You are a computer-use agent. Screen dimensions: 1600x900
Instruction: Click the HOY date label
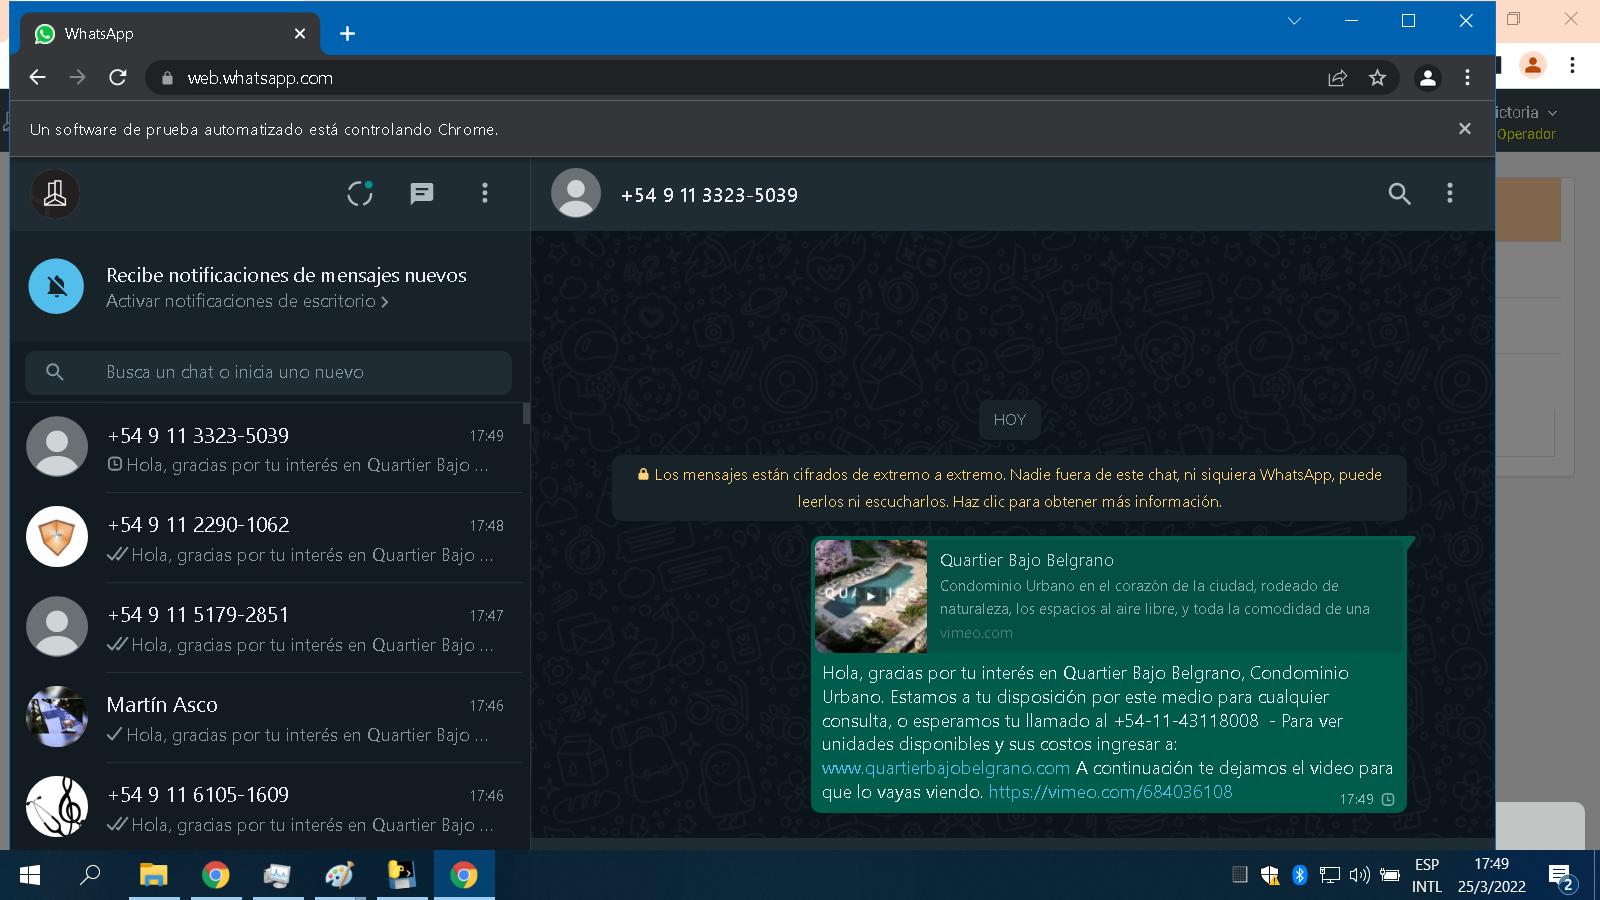(1009, 420)
